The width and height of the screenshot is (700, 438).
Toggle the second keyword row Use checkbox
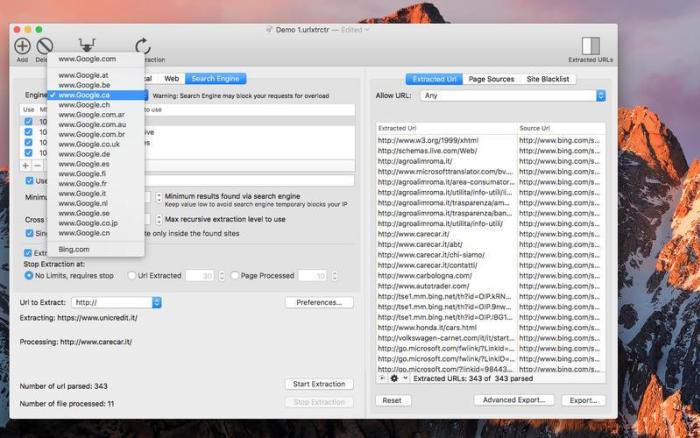click(x=29, y=132)
